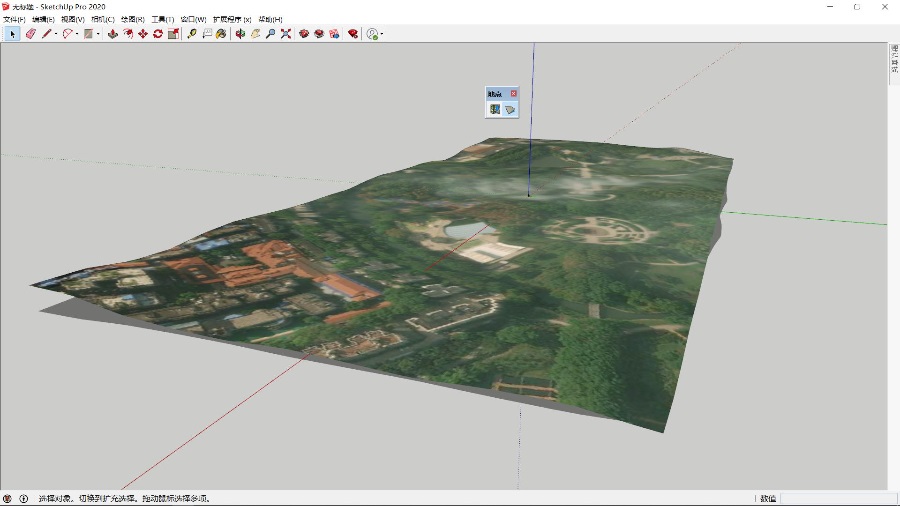The height and width of the screenshot is (506, 900).
Task: Open the 扩展程序 Extensions menu
Action: (x=232, y=19)
